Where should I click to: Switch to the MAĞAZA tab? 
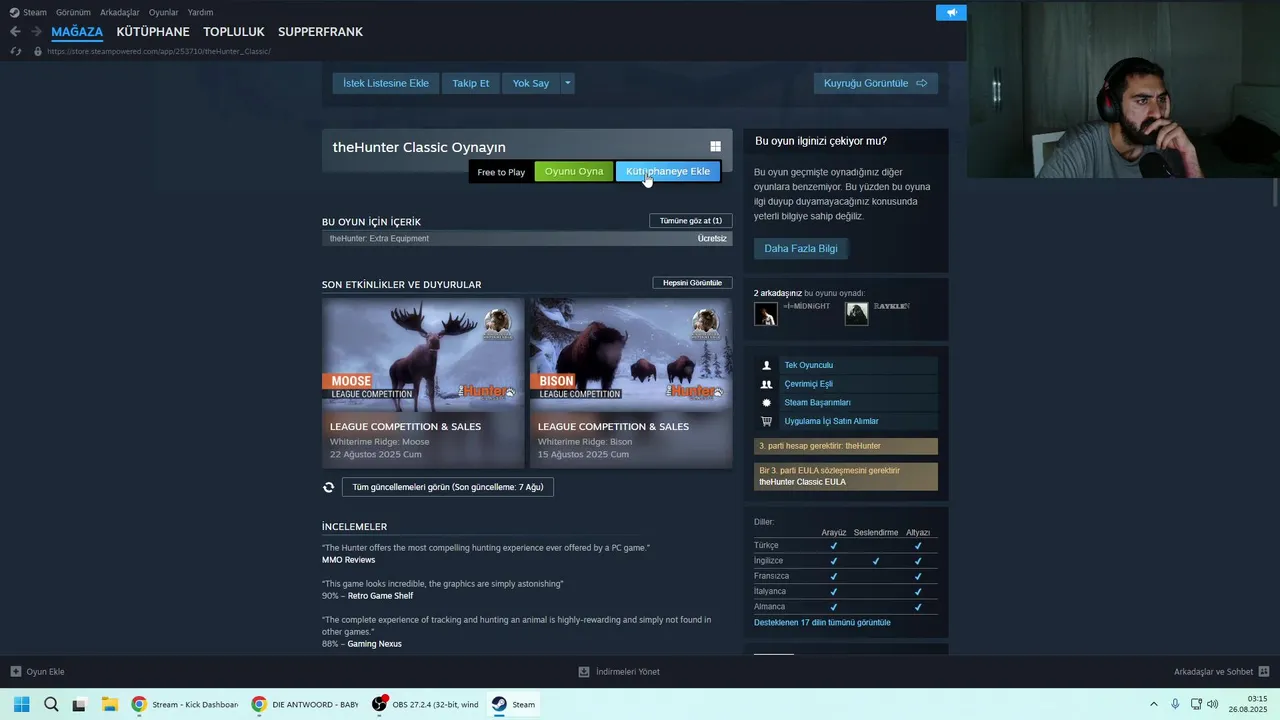point(77,32)
